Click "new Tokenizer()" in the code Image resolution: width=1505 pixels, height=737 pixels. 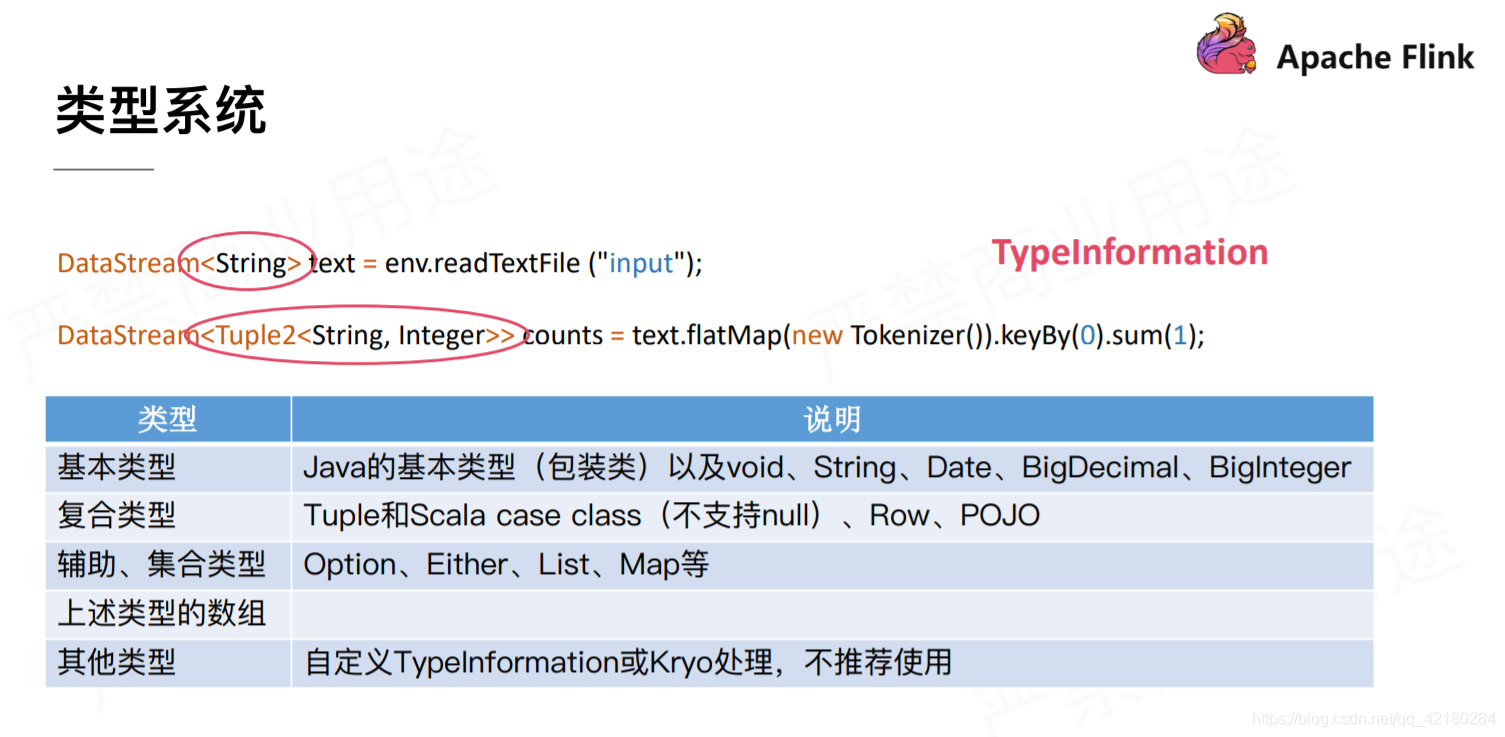pos(886,336)
